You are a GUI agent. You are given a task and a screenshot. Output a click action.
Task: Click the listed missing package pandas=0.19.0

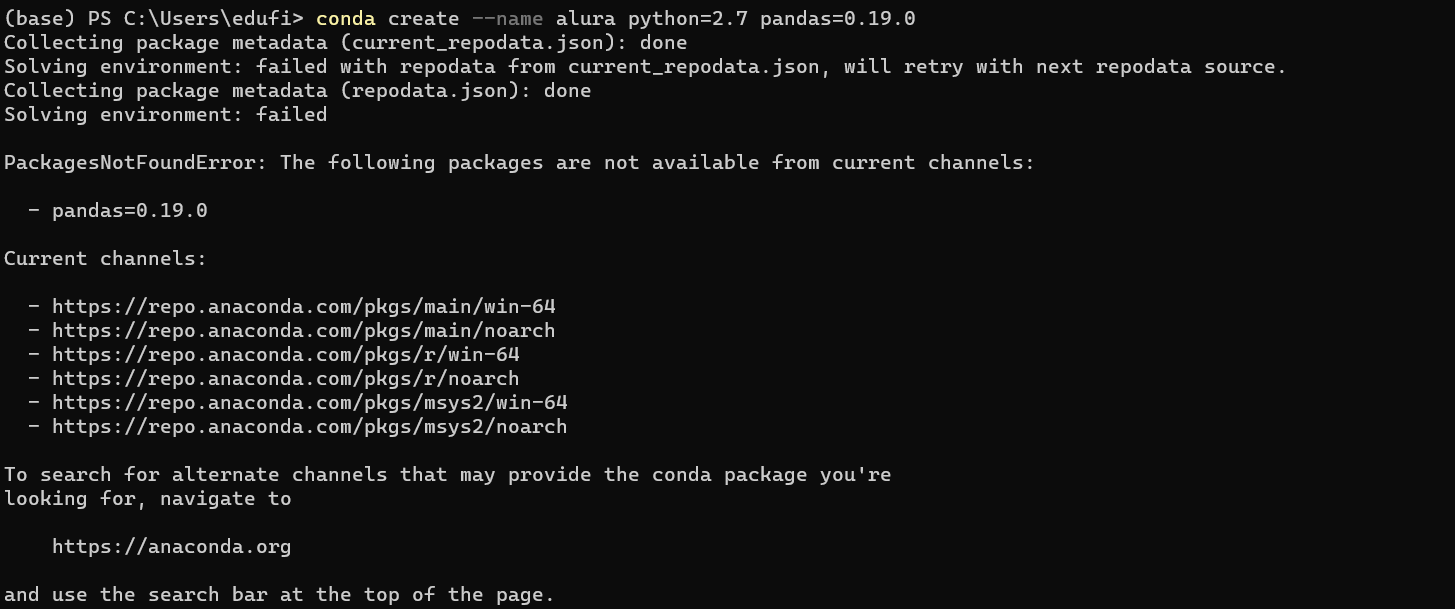click(130, 211)
